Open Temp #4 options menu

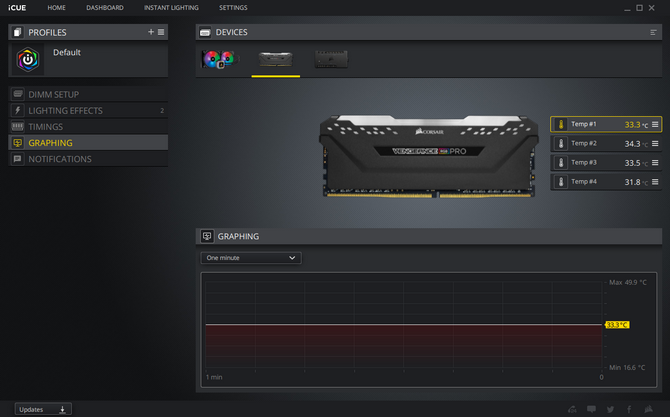pos(655,182)
